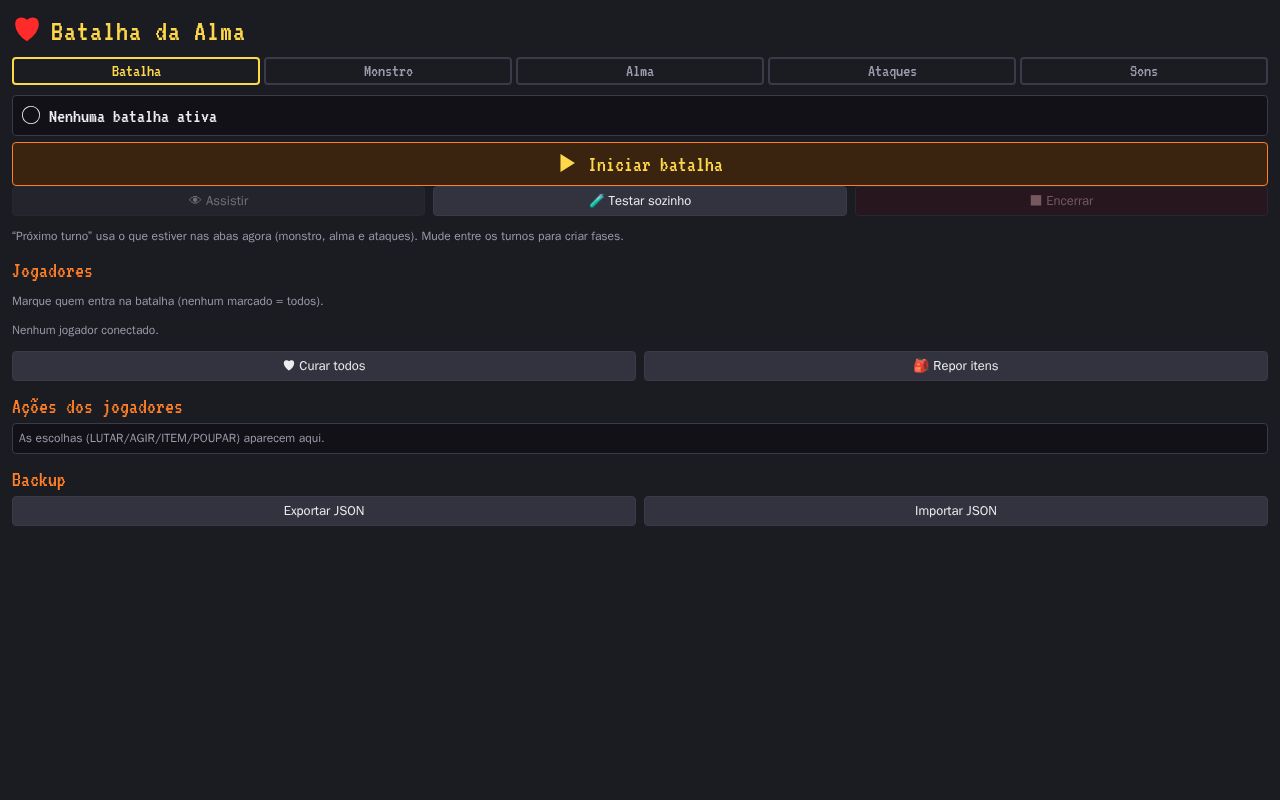Click the 'Nenhum jogador conectado.' message

click(85, 330)
